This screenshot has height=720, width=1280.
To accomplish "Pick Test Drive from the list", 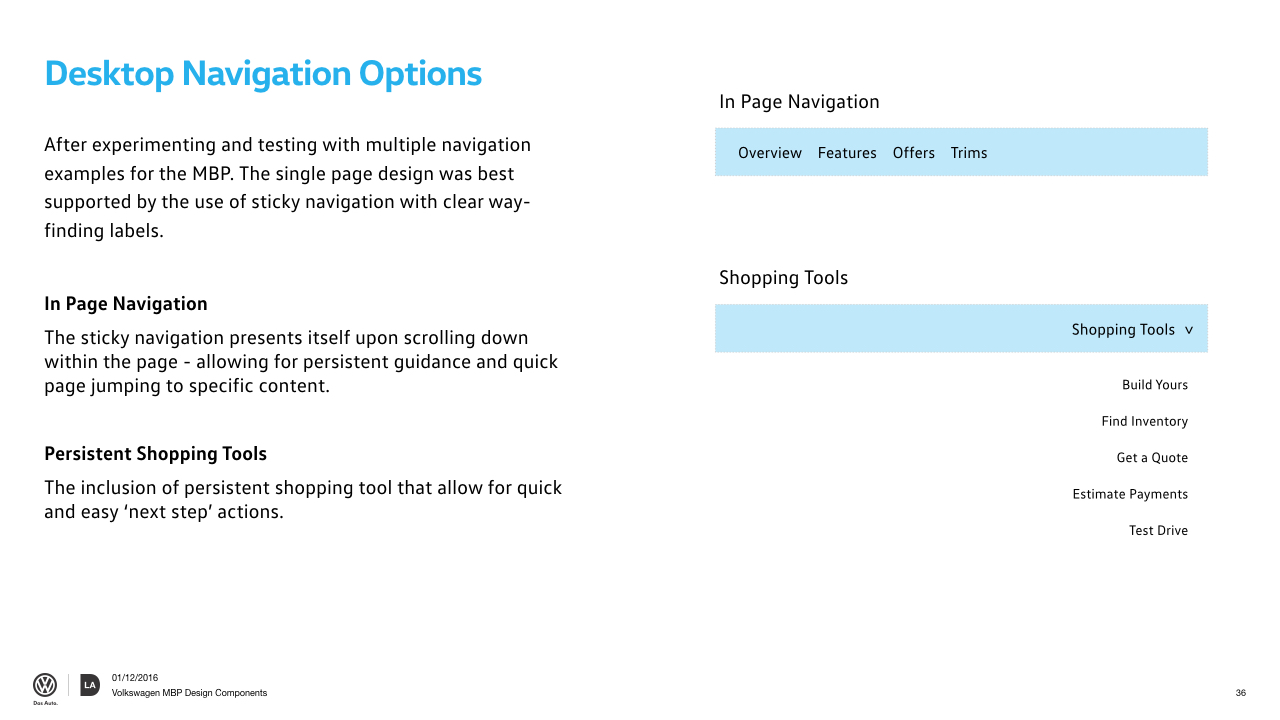I will click(1158, 530).
